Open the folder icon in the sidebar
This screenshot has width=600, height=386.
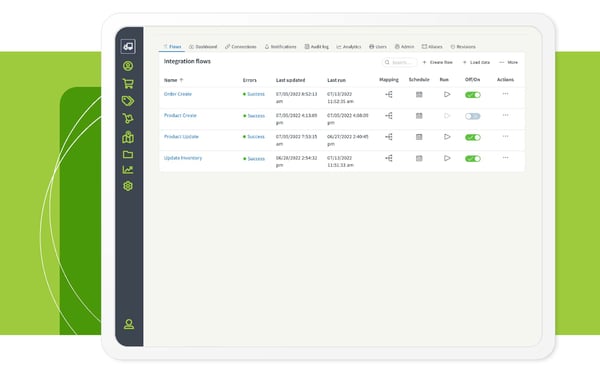[128, 154]
